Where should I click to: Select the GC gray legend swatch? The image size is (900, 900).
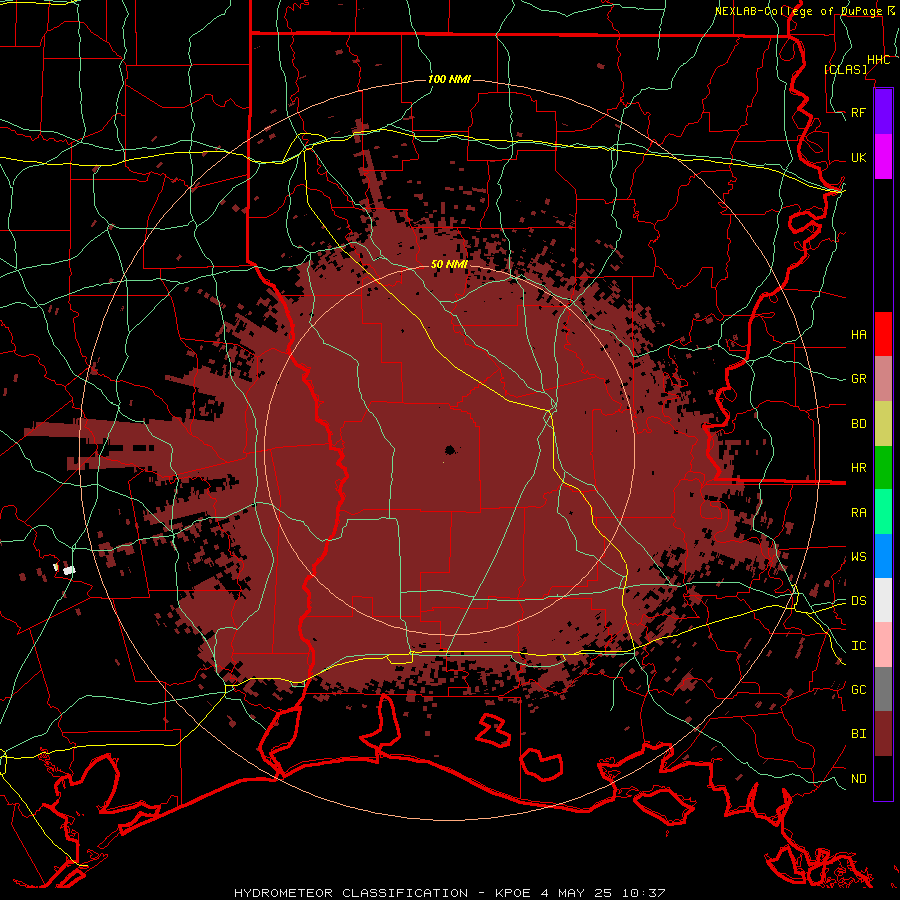(x=883, y=689)
